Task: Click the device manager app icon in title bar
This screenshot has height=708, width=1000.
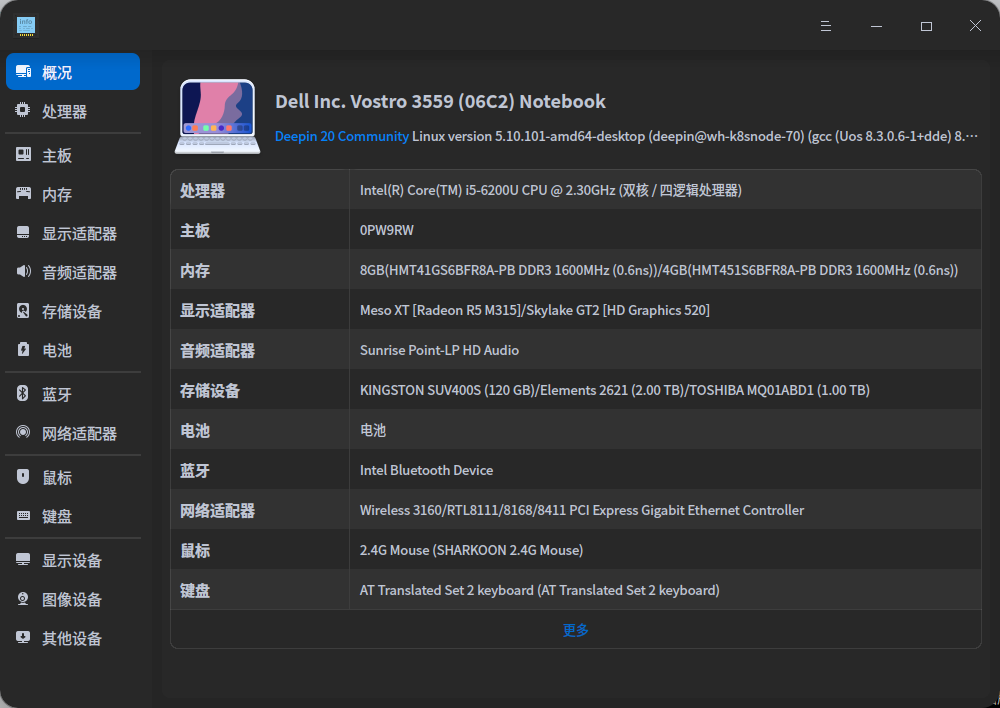Action: 26,26
